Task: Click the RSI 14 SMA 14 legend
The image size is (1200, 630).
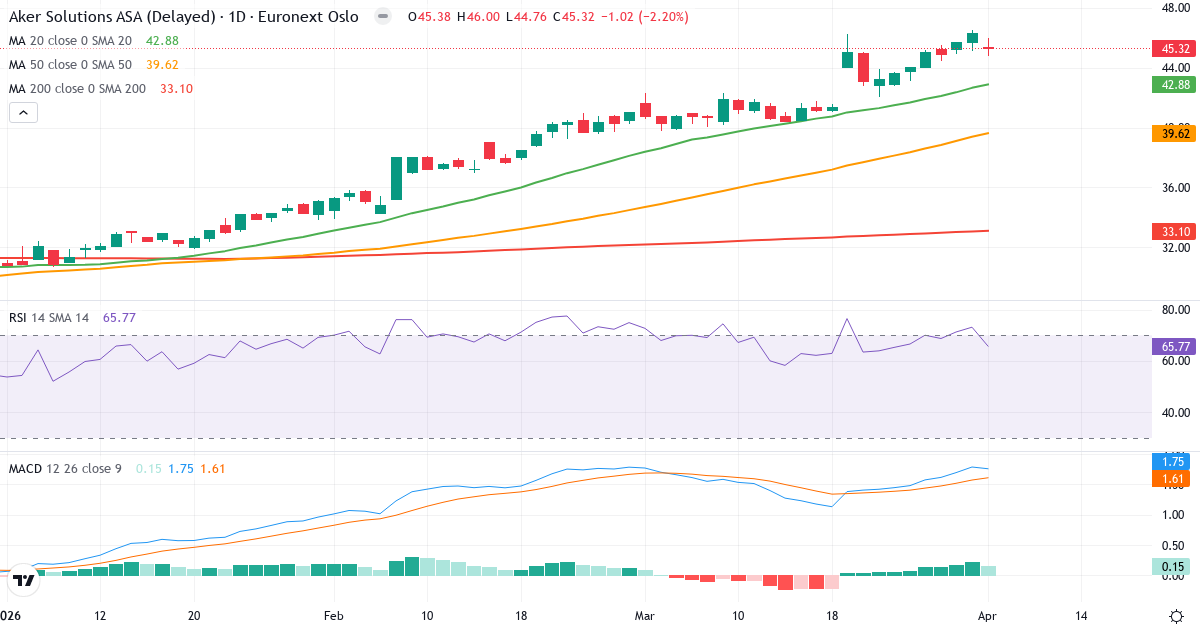Action: (49, 318)
